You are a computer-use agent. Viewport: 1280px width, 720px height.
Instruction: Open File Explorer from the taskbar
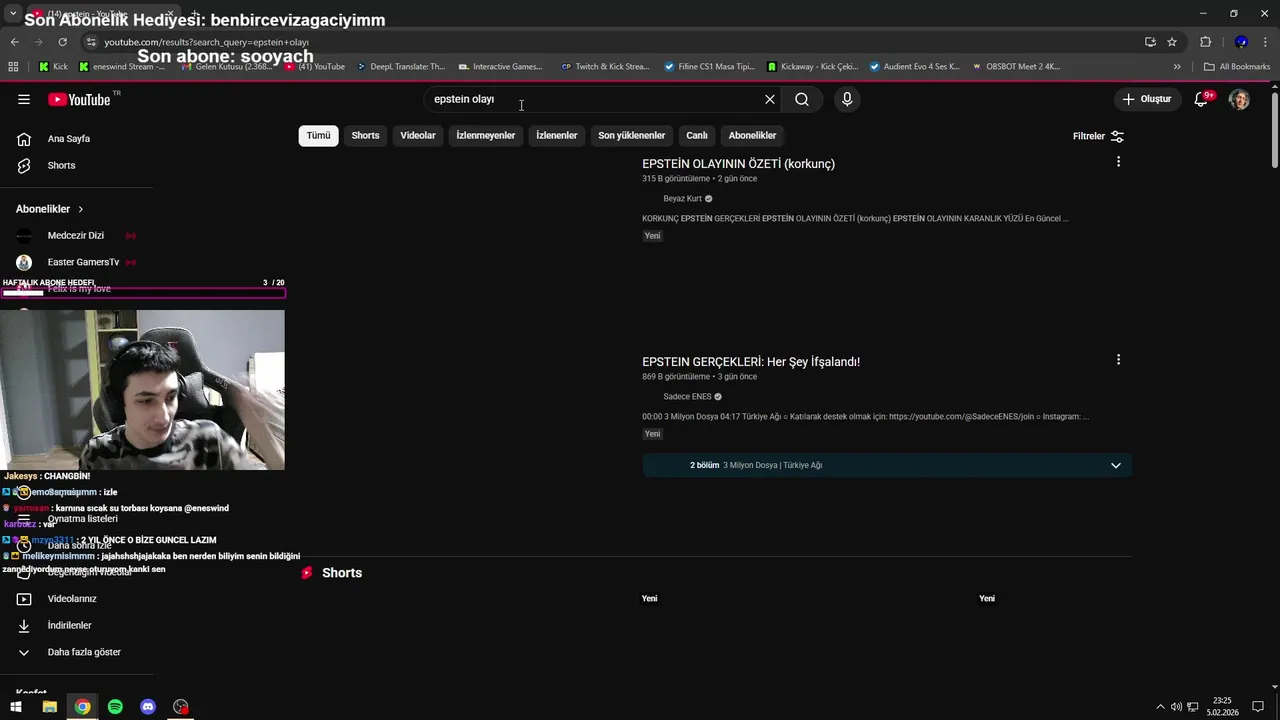[x=49, y=707]
